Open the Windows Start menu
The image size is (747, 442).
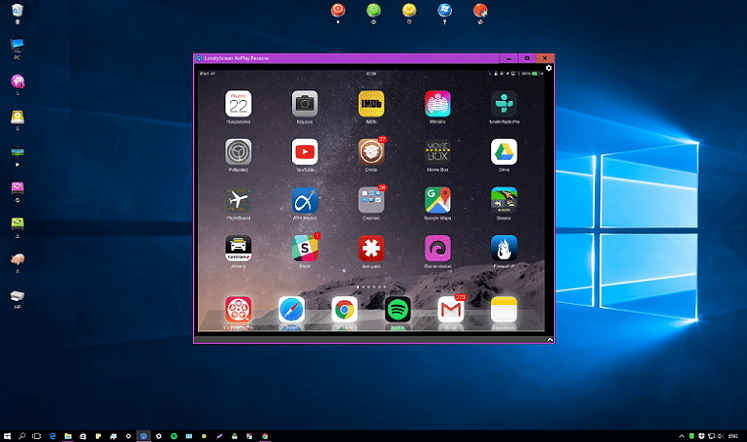pos(7,436)
